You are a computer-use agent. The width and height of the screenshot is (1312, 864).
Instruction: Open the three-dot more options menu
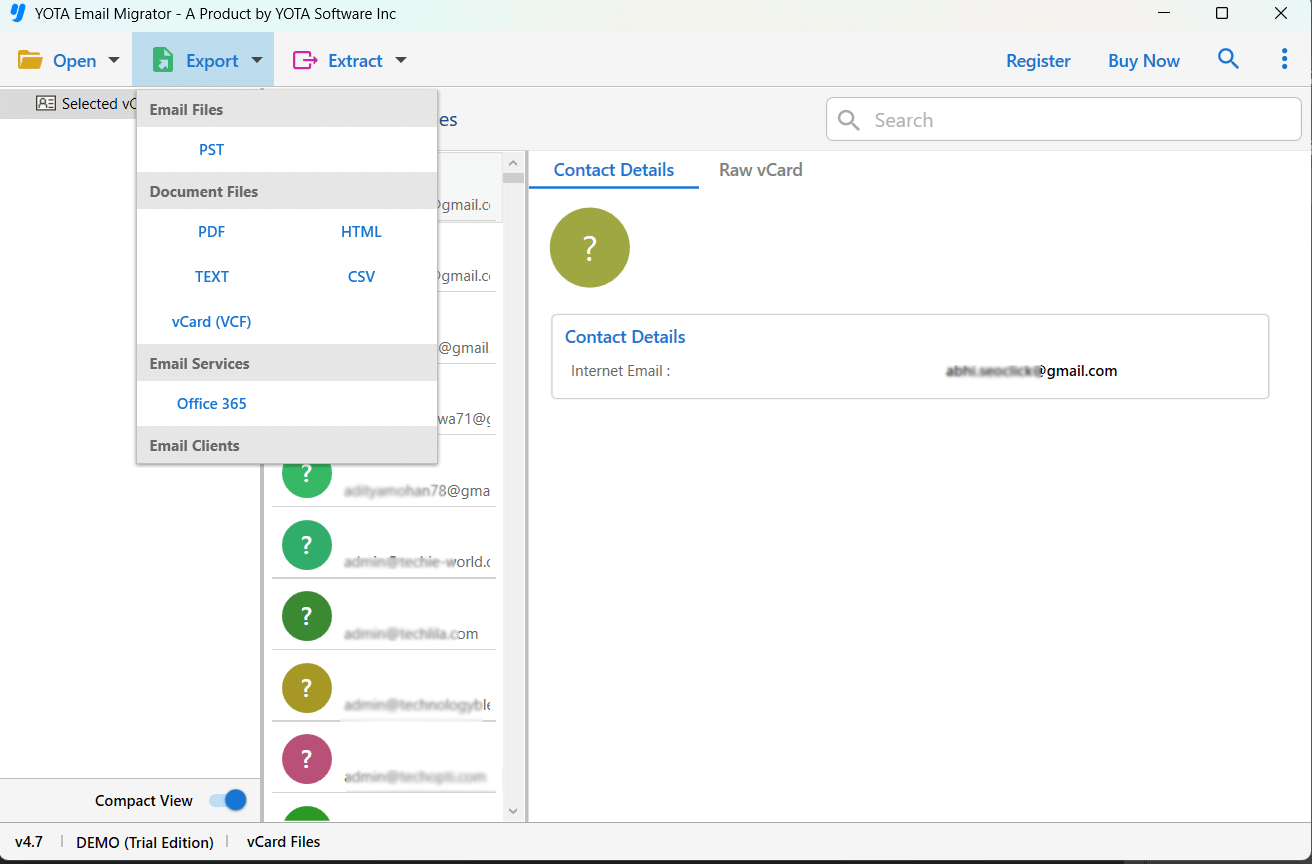[x=1284, y=59]
